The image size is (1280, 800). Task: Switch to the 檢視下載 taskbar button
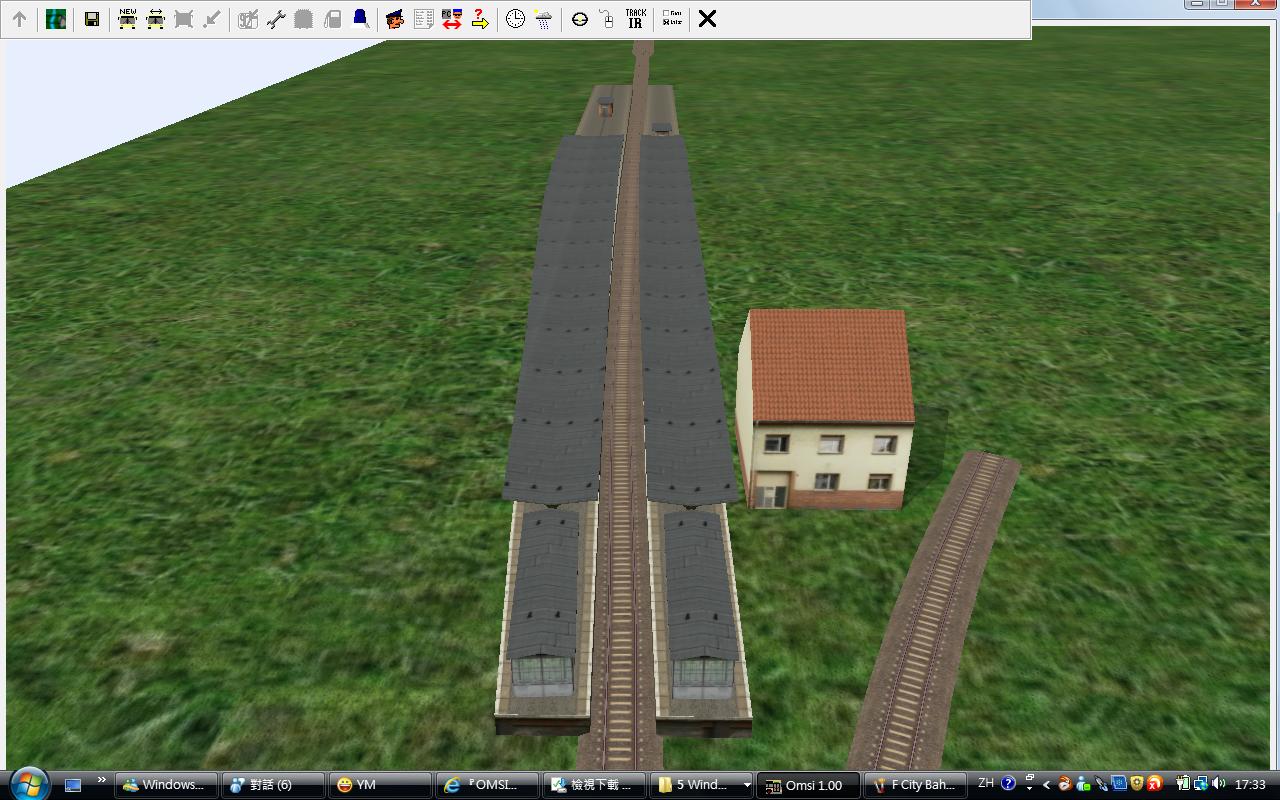coord(594,785)
